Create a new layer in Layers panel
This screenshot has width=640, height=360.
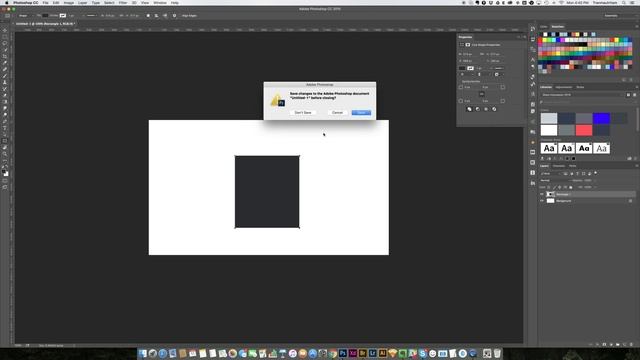point(624,344)
